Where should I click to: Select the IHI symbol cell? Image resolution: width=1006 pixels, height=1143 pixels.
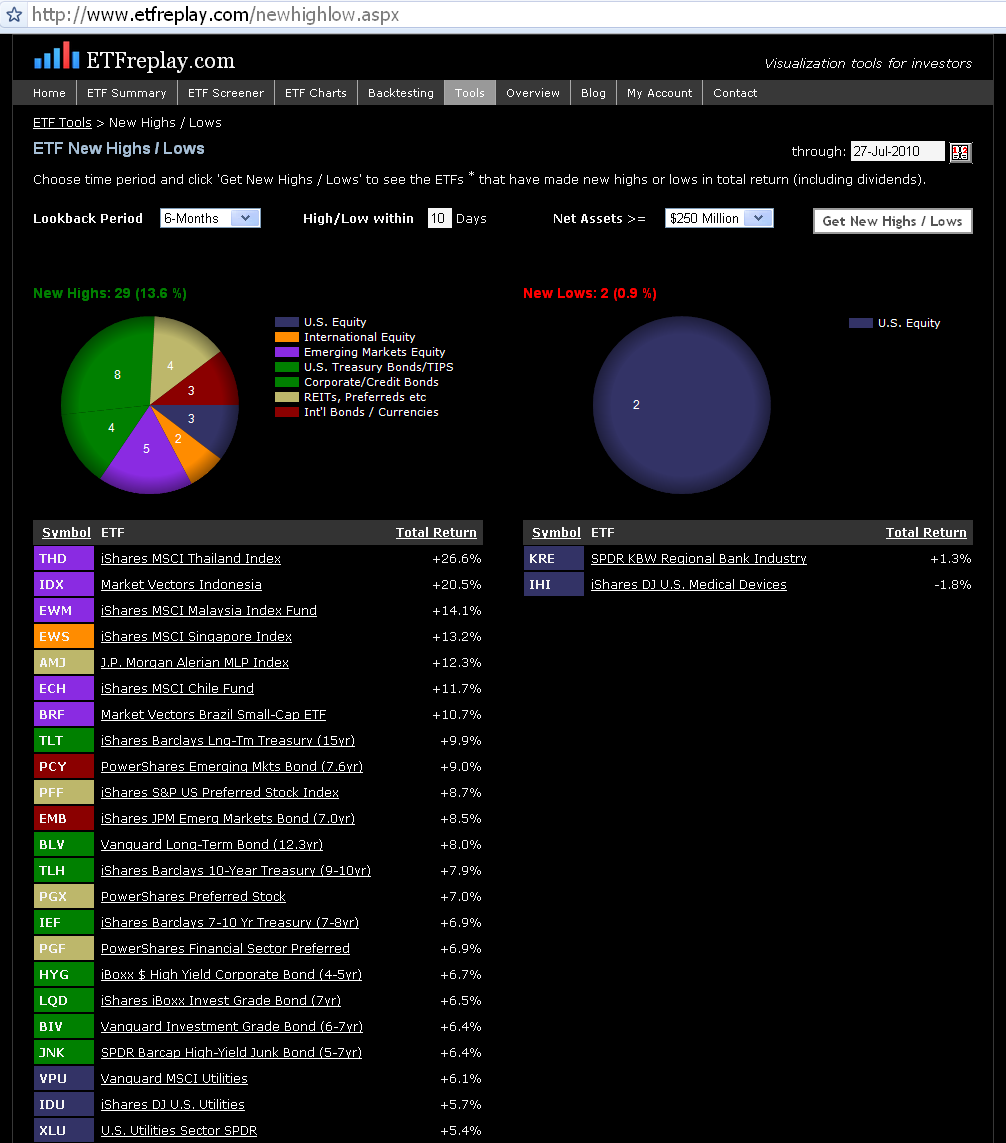554,585
